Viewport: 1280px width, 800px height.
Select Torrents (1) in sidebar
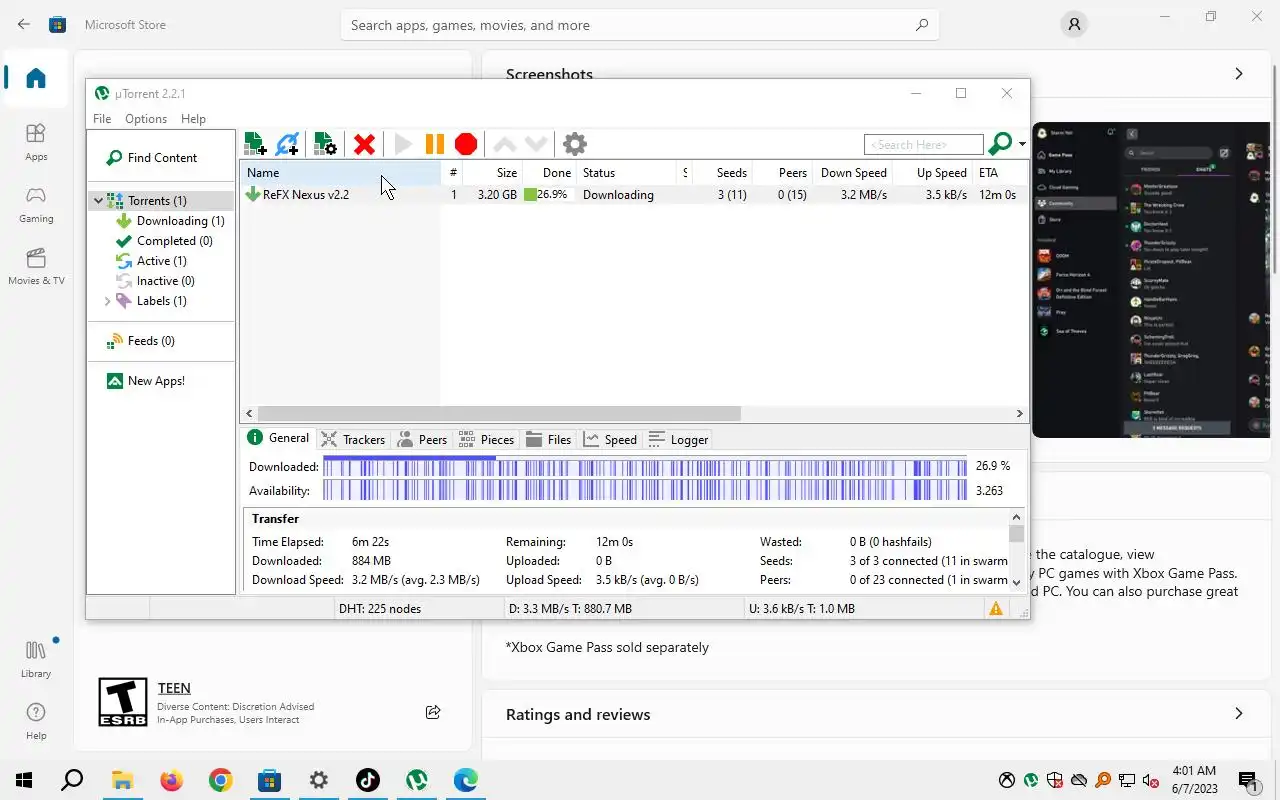(157, 201)
